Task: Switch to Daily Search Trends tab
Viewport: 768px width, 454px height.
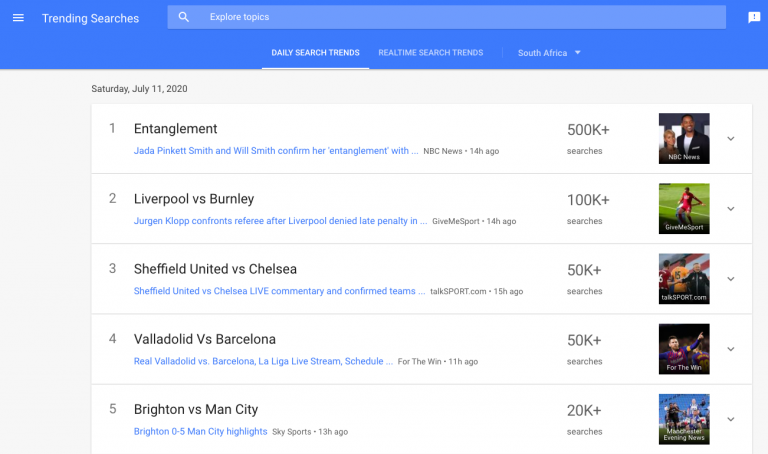Action: pos(315,53)
